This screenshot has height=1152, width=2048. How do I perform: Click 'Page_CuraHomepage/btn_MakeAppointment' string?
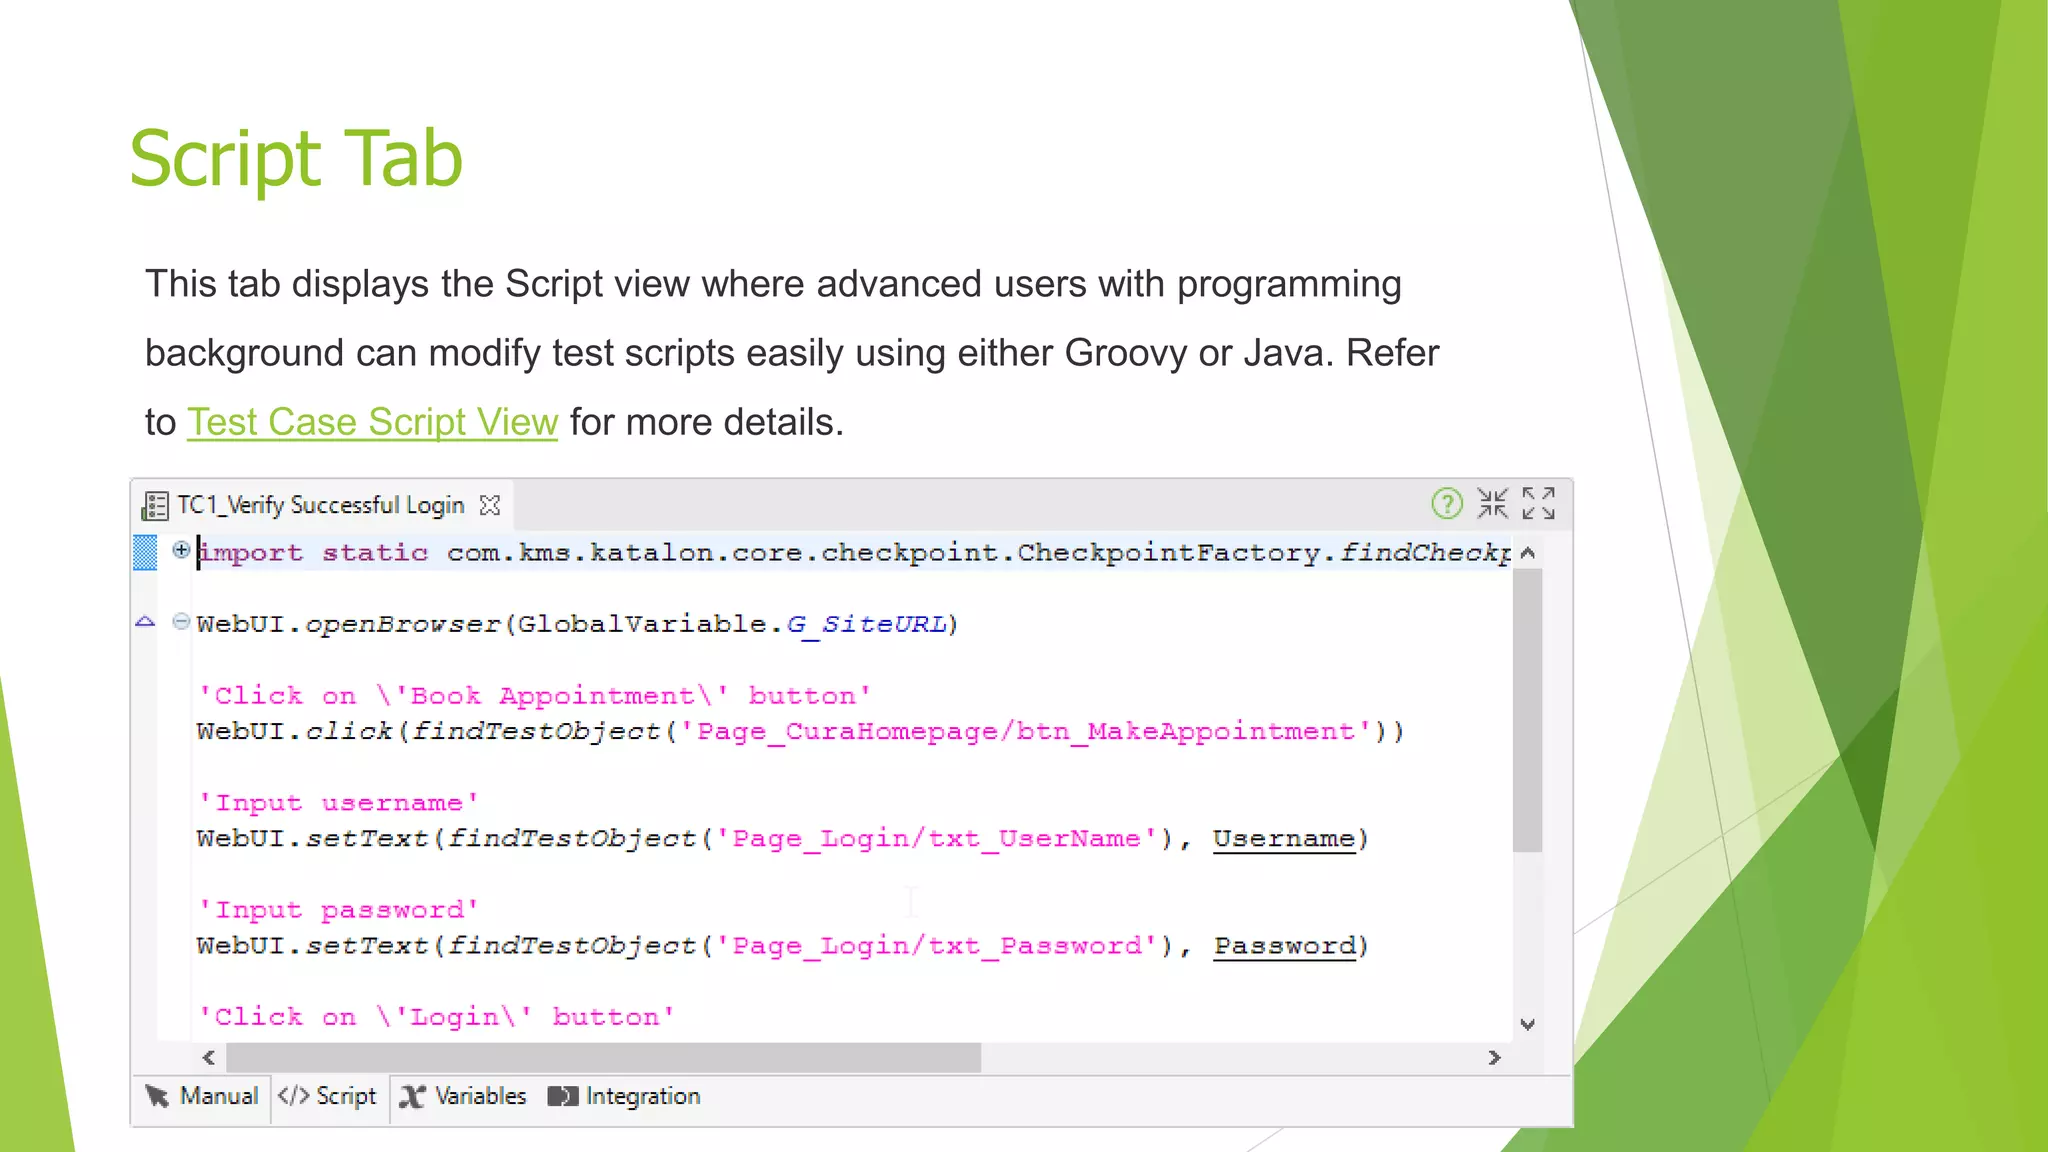[x=1026, y=732]
